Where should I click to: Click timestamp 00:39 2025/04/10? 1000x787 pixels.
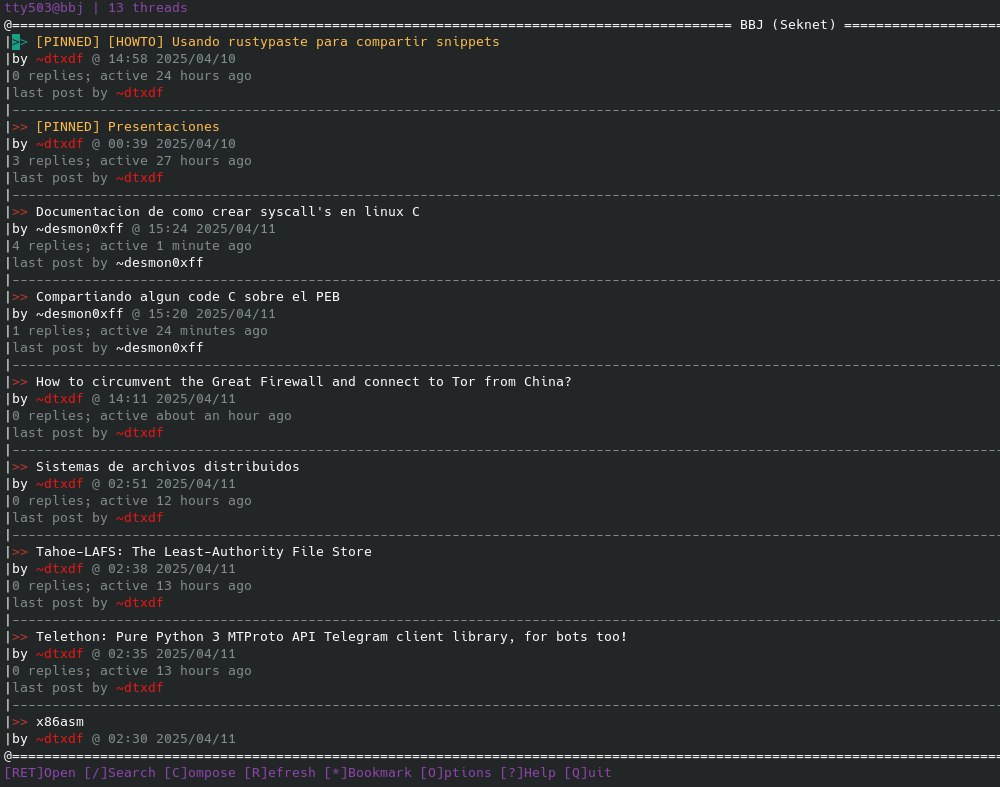[x=172, y=143]
